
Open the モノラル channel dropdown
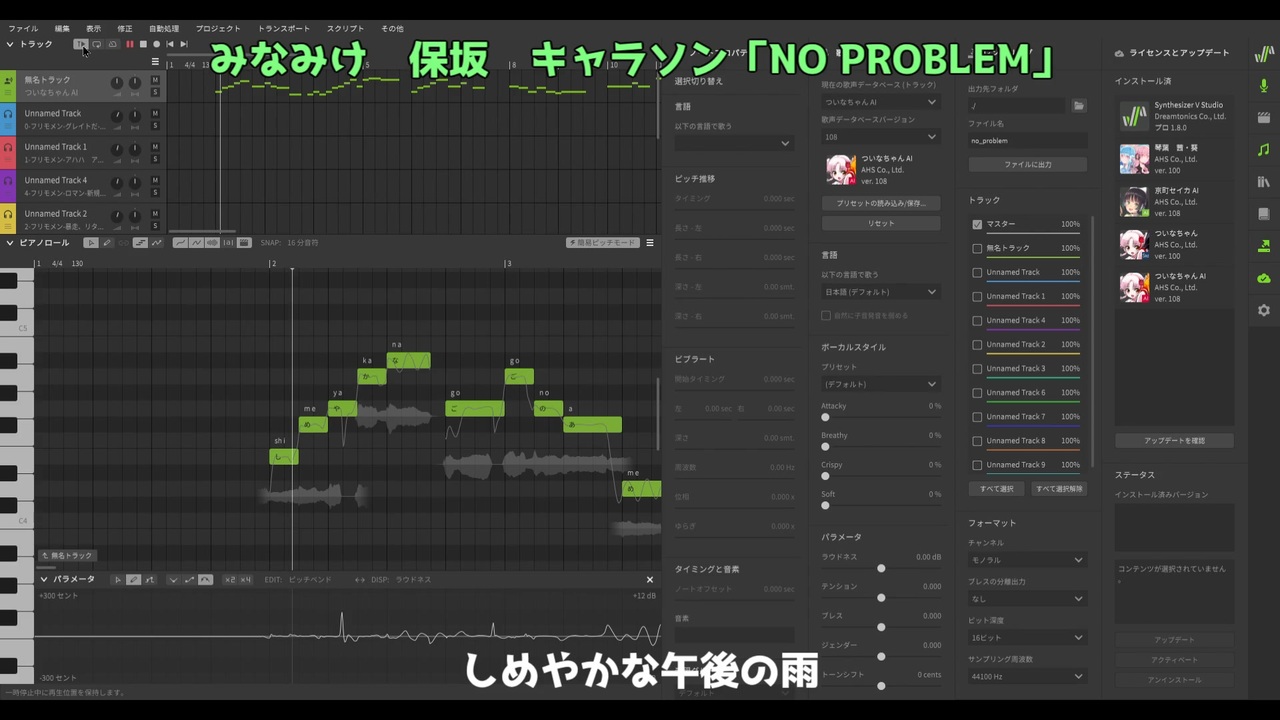1027,560
